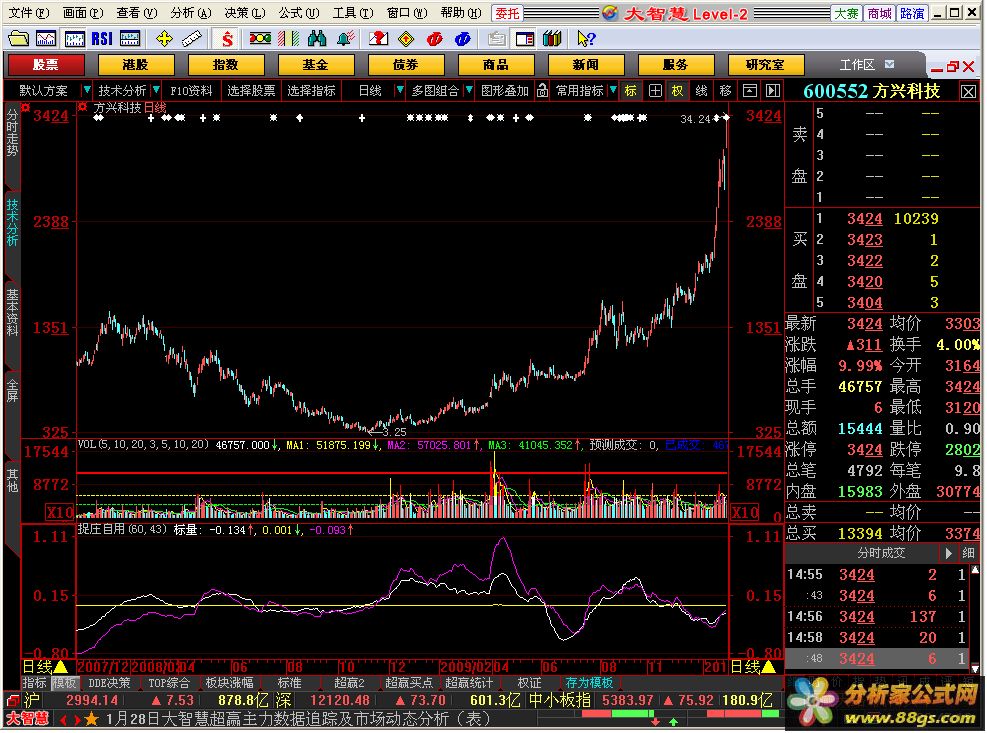
Task: Expand 分时成交 panel with right arrow
Action: [x=948, y=554]
